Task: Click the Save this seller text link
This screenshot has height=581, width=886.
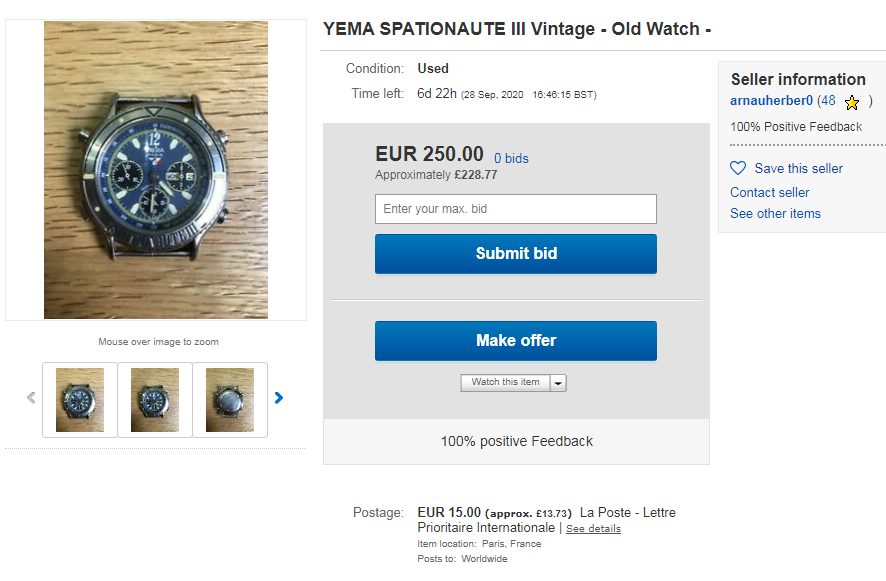Action: click(x=798, y=168)
